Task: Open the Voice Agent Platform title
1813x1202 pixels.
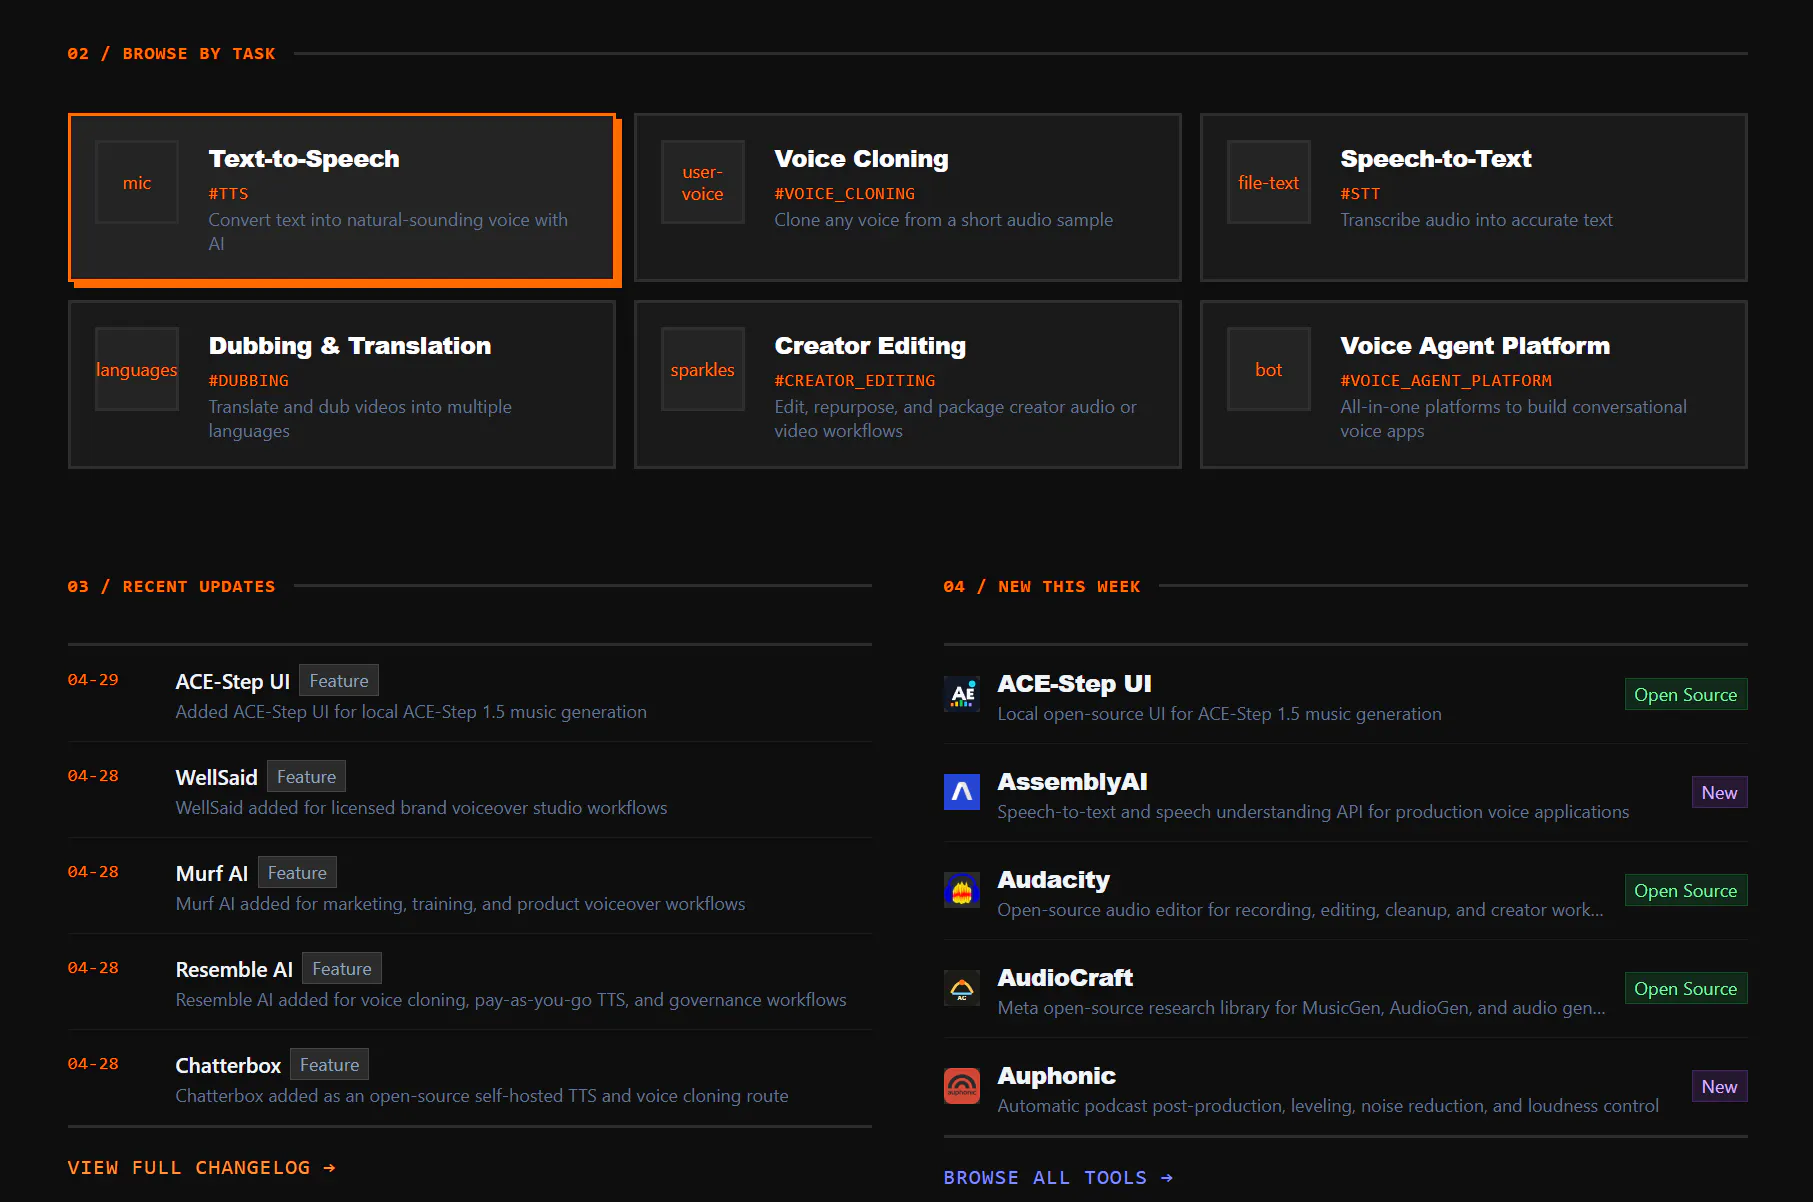Action: pyautogui.click(x=1475, y=346)
